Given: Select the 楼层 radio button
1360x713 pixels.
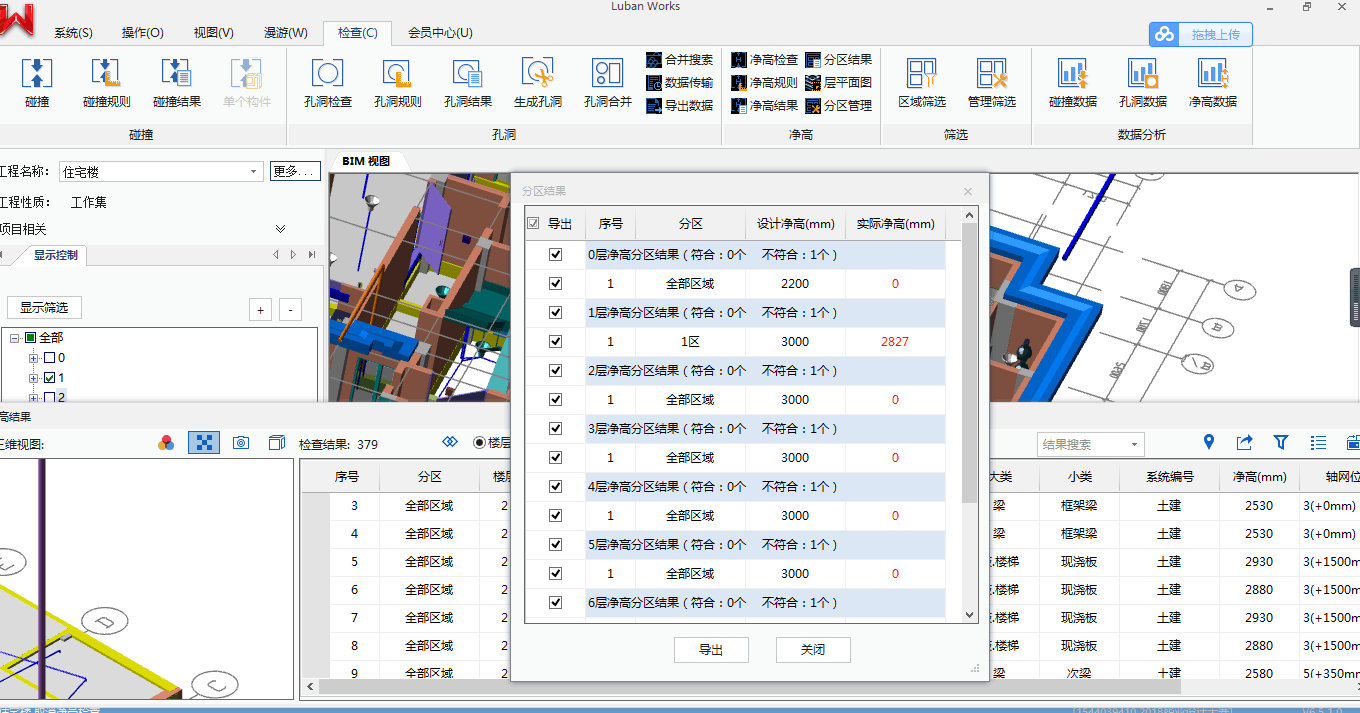Looking at the screenshot, I should pos(479,443).
